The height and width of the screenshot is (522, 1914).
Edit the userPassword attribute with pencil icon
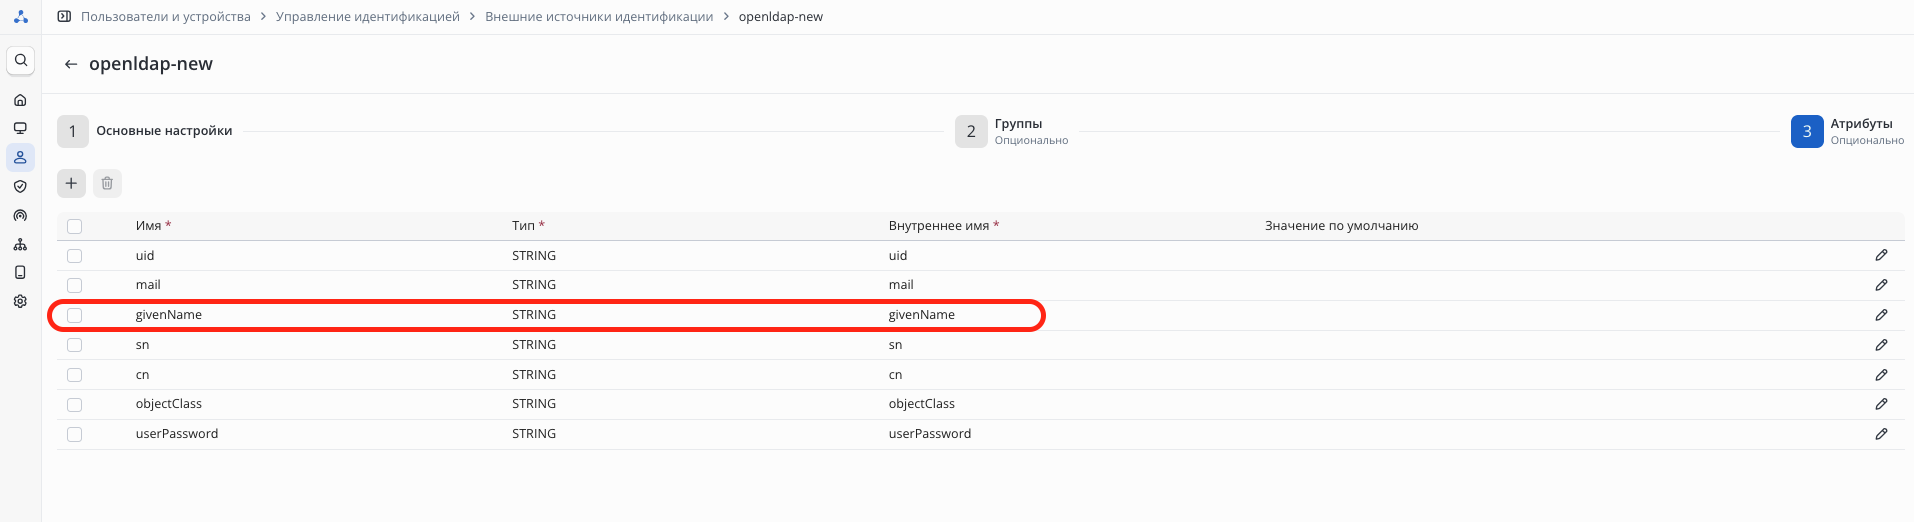(x=1881, y=434)
